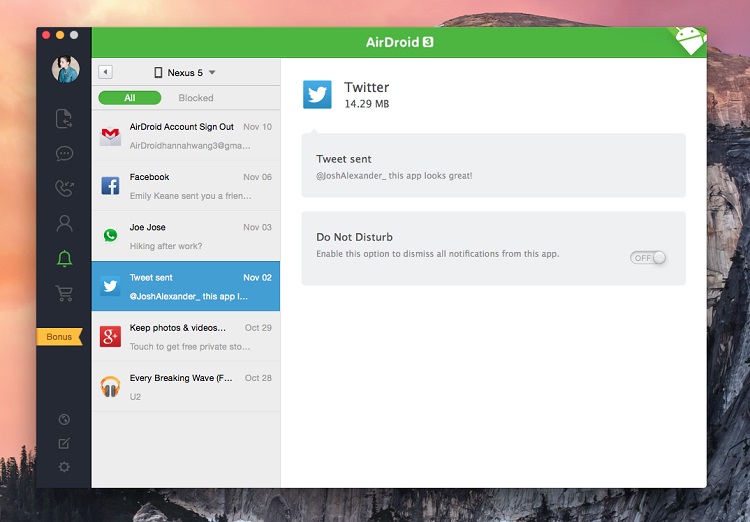Image resolution: width=750 pixels, height=522 pixels.
Task: Toggle the Do Not Disturb switch
Action: (648, 258)
